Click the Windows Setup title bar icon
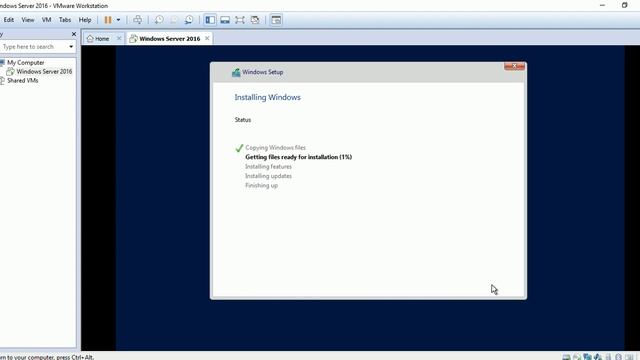This screenshot has height=360, width=640. coord(236,72)
